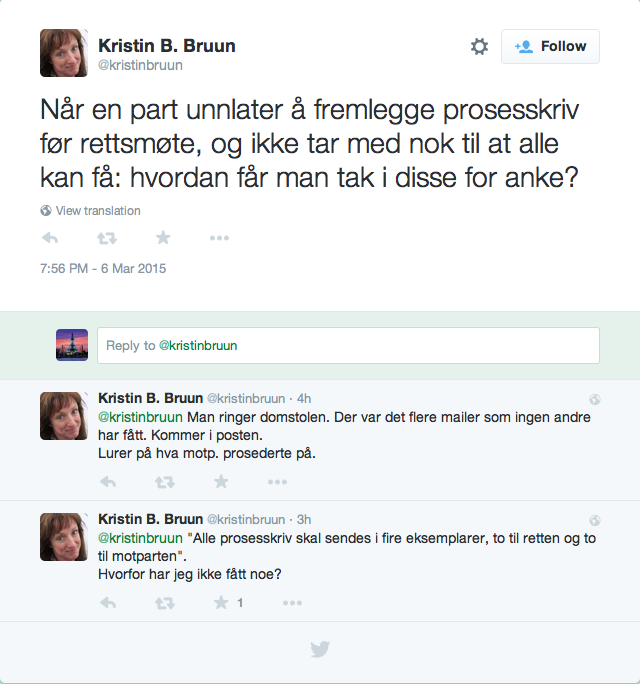The image size is (640, 684).
Task: Click the Reply to @kristinbruun field
Action: [348, 345]
